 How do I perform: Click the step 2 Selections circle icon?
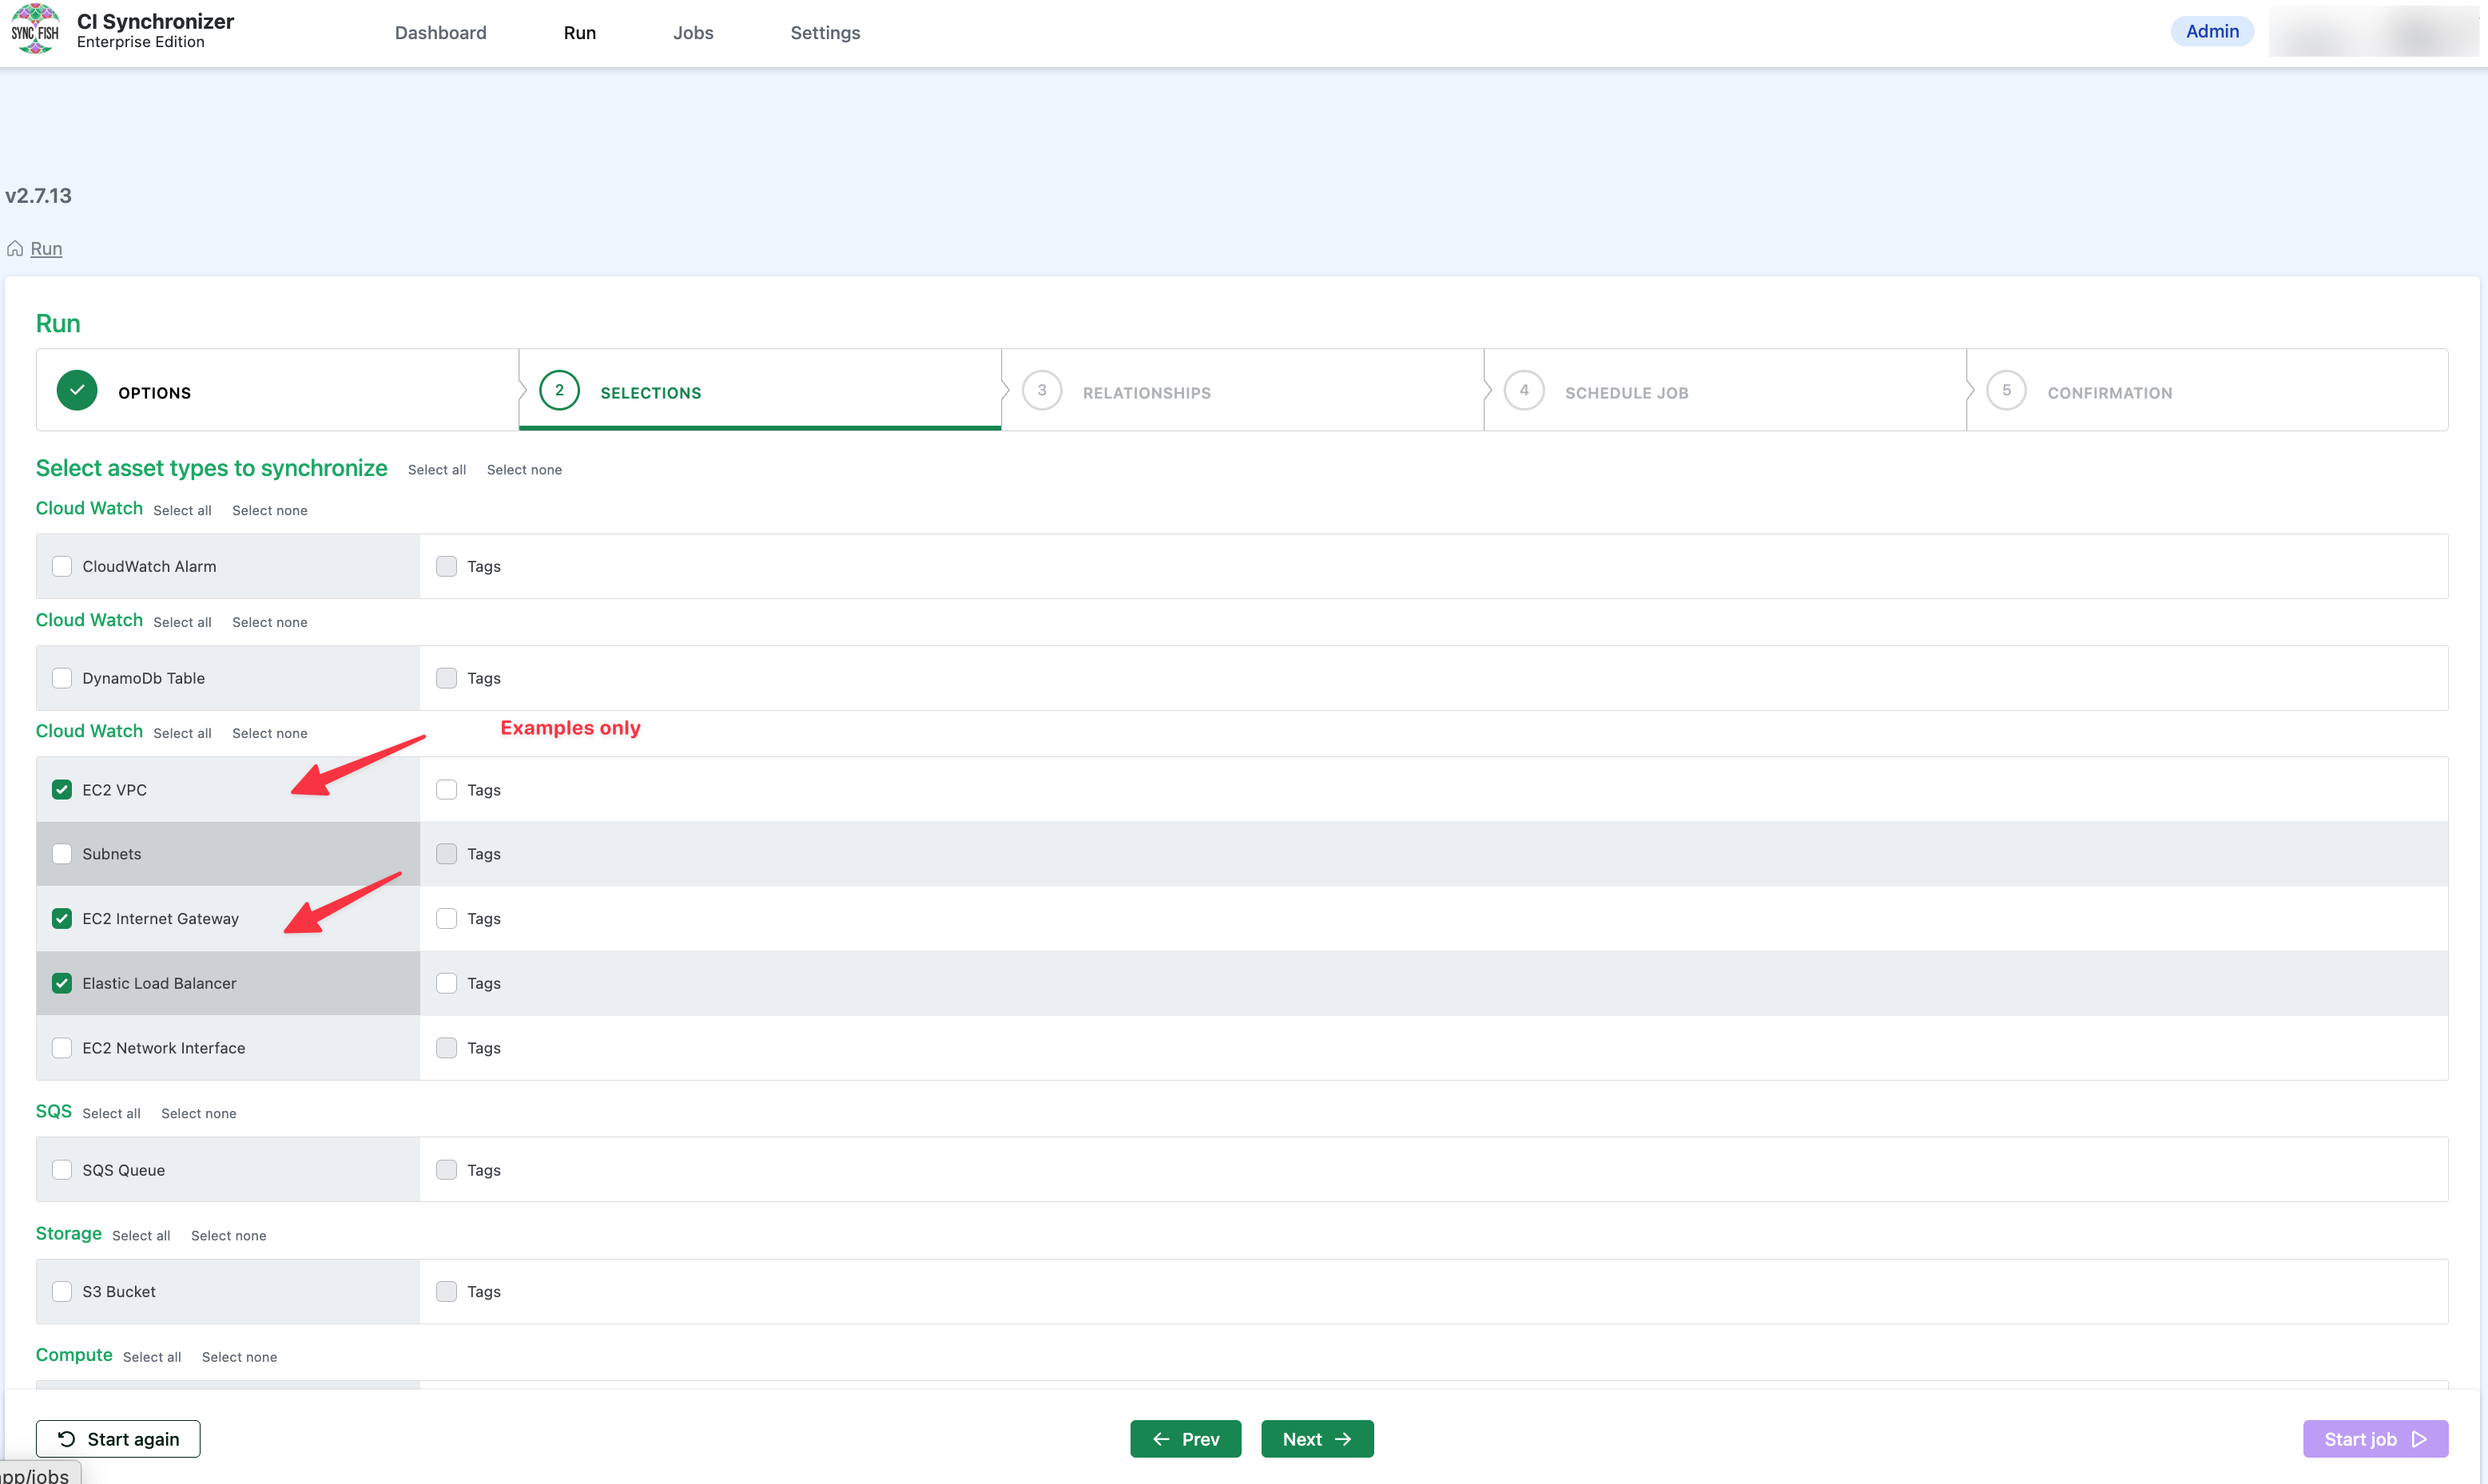point(559,391)
